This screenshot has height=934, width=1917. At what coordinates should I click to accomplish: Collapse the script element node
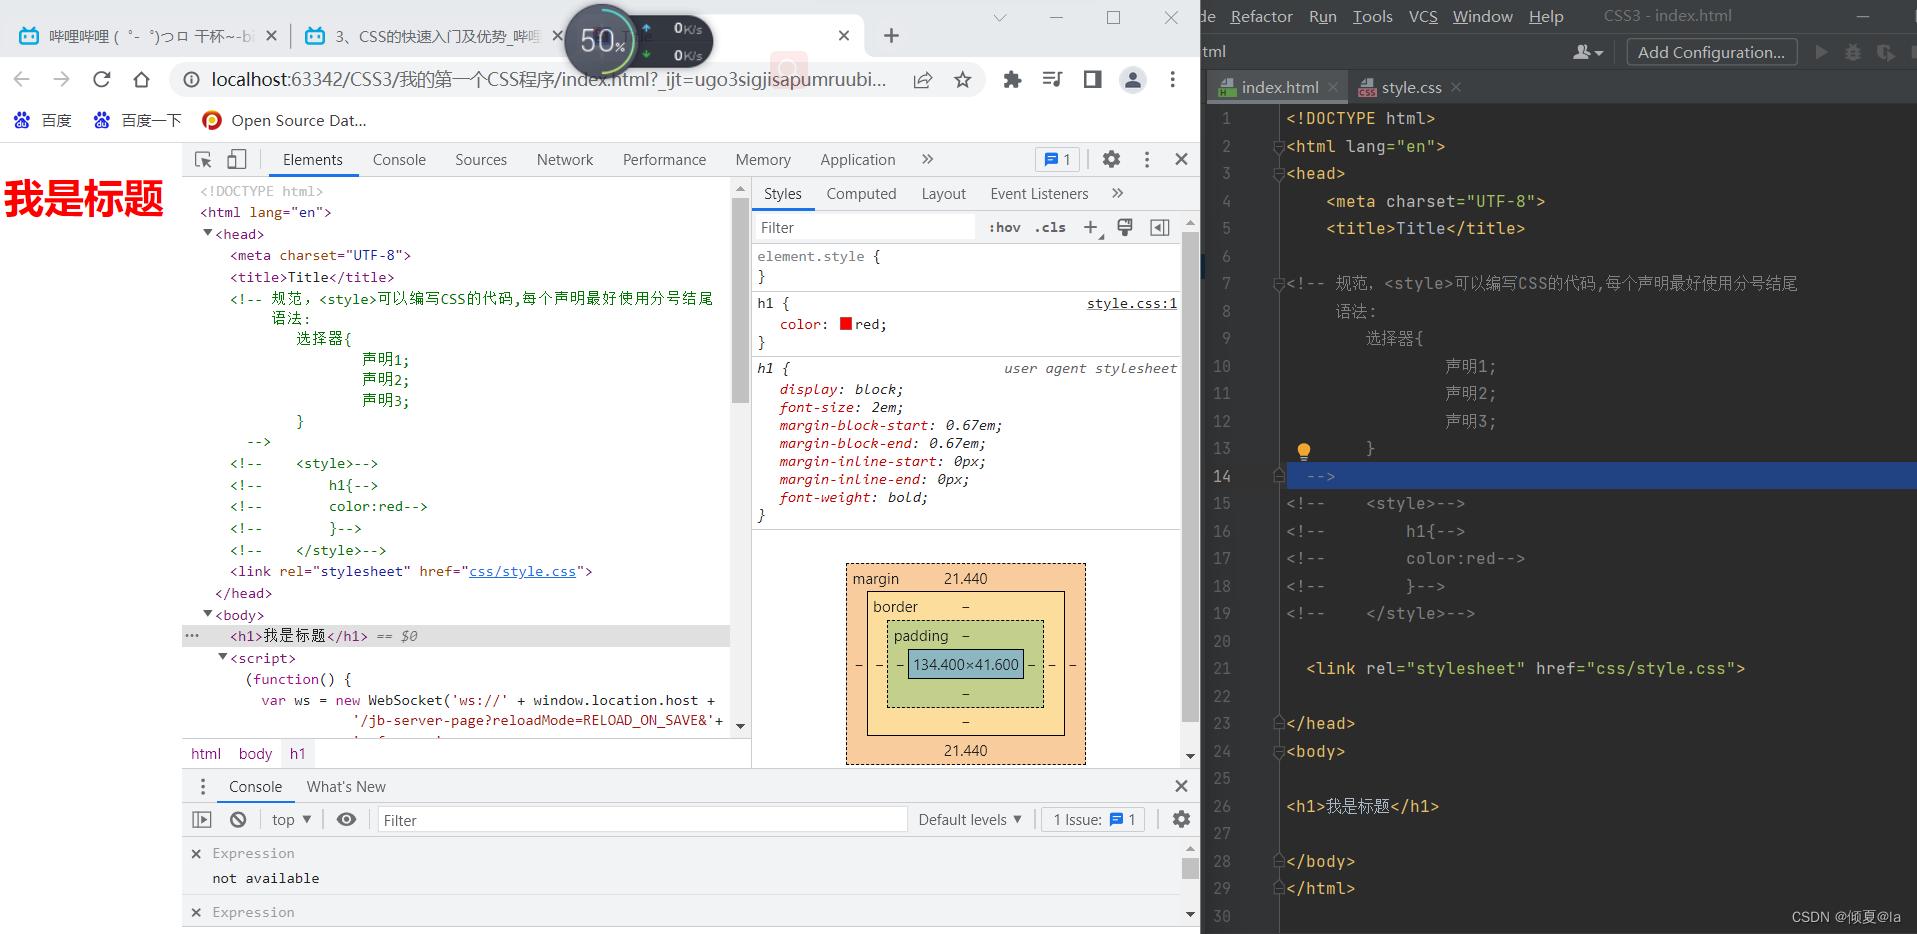(x=223, y=657)
